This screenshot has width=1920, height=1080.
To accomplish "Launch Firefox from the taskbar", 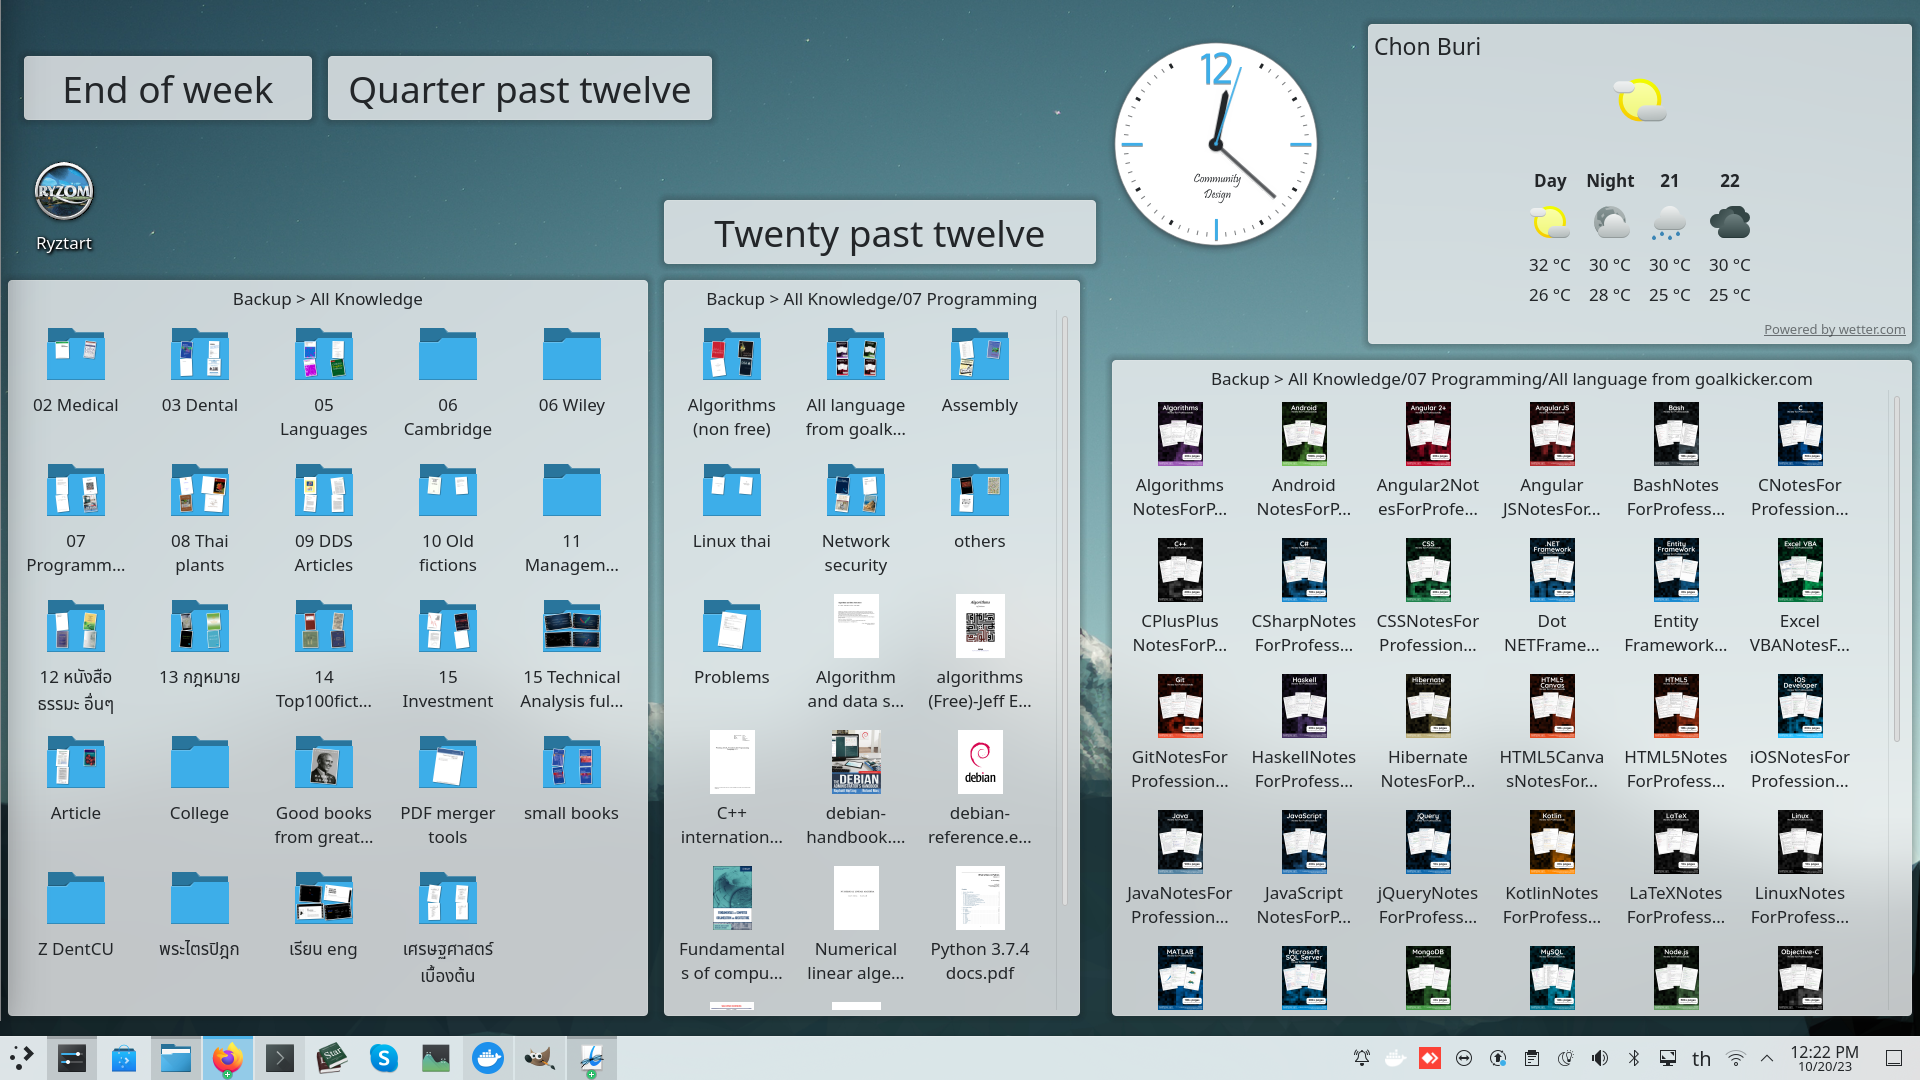I will [227, 1058].
